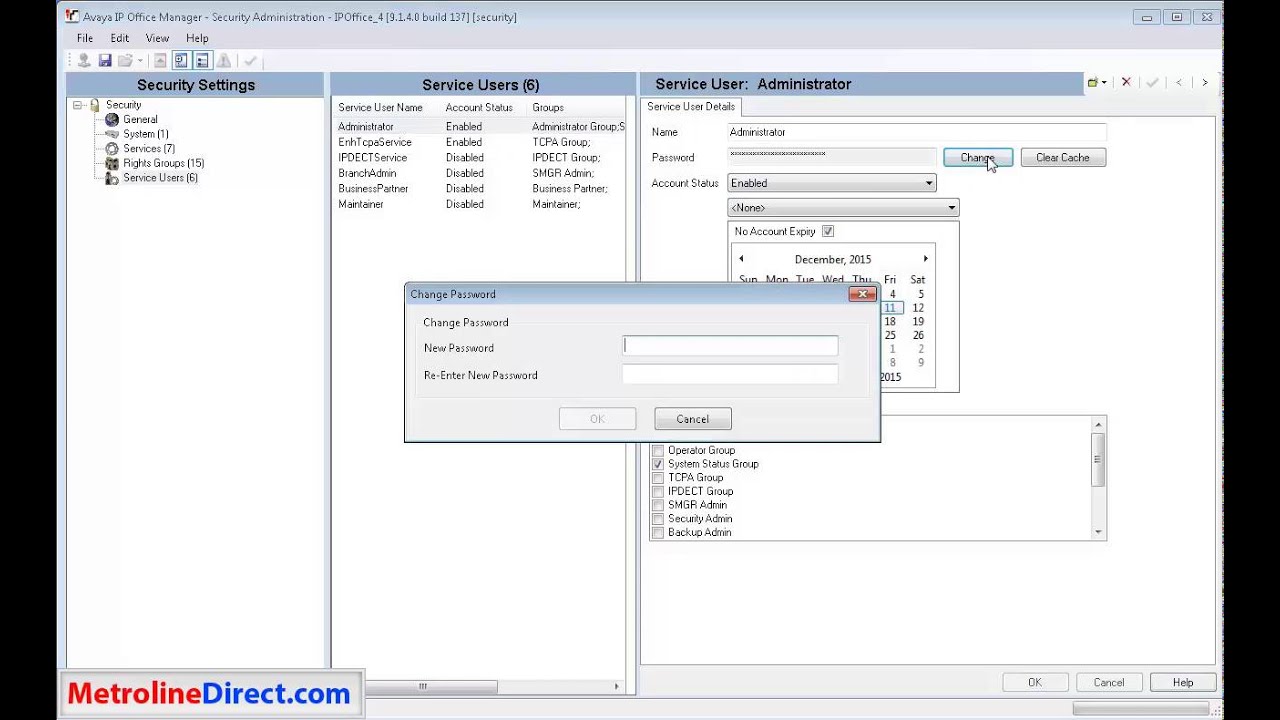Click the get security settings toolbar icon

[84, 61]
